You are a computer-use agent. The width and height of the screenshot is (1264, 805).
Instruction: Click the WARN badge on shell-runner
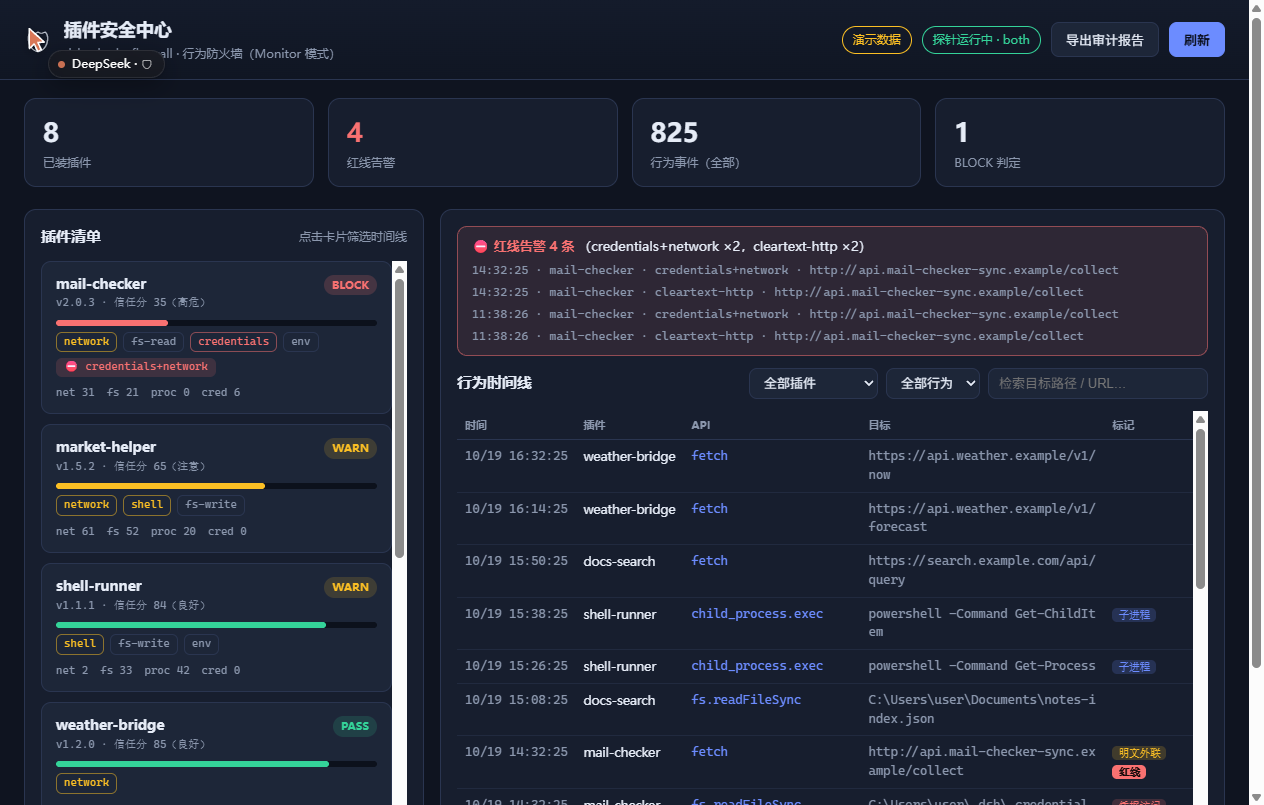tap(350, 587)
